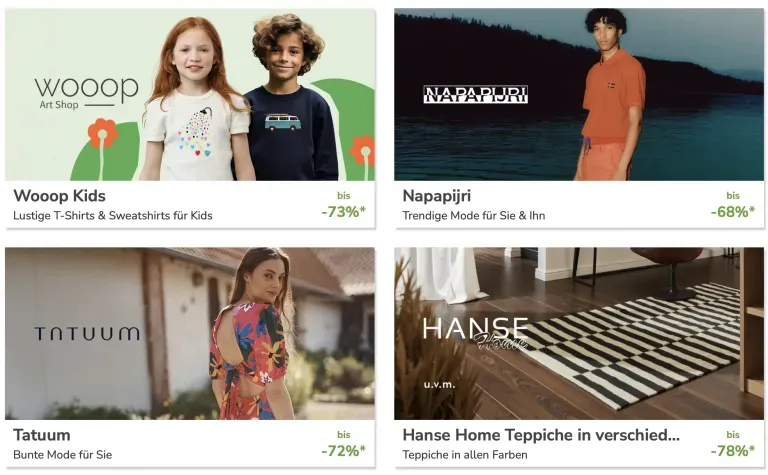Select 'Trendige Mode für Sie & Ihn' subtitle
Screen dimensions: 768x475
474,215
